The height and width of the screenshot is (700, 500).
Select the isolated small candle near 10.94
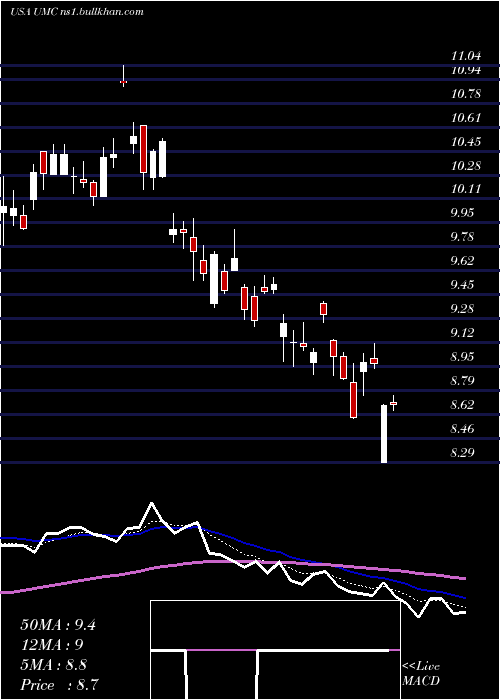click(124, 76)
